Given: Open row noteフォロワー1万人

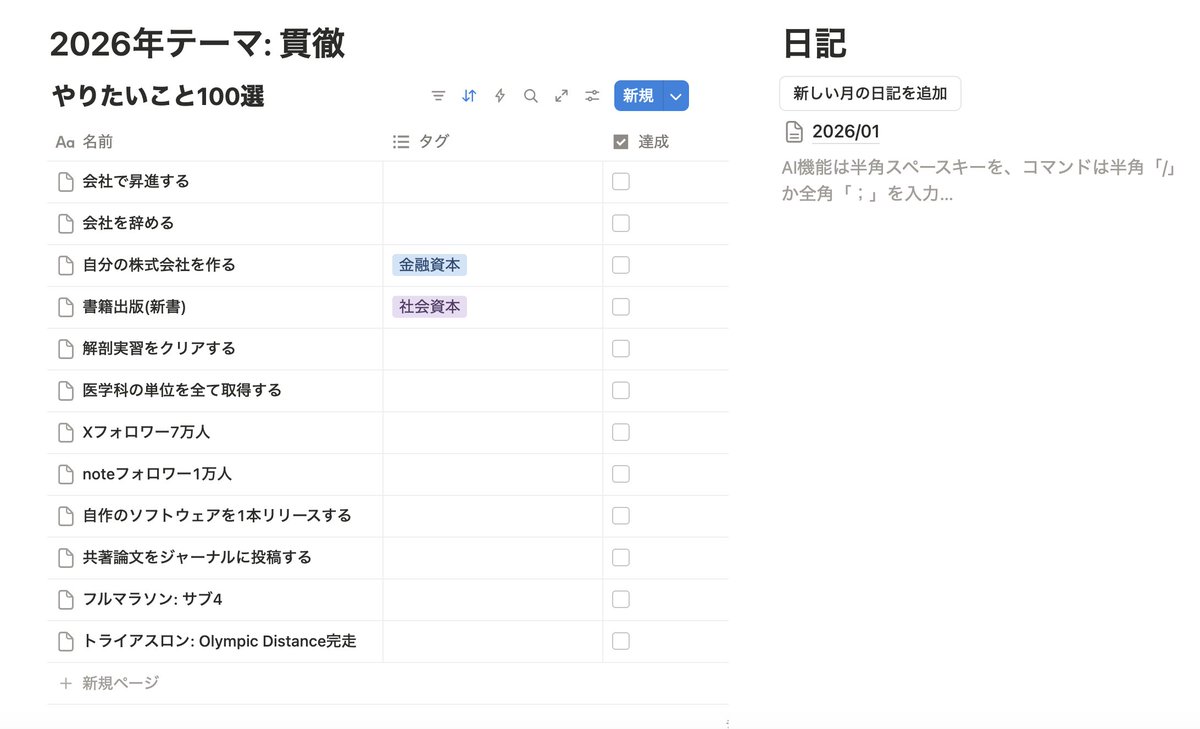Looking at the screenshot, I should coord(157,474).
